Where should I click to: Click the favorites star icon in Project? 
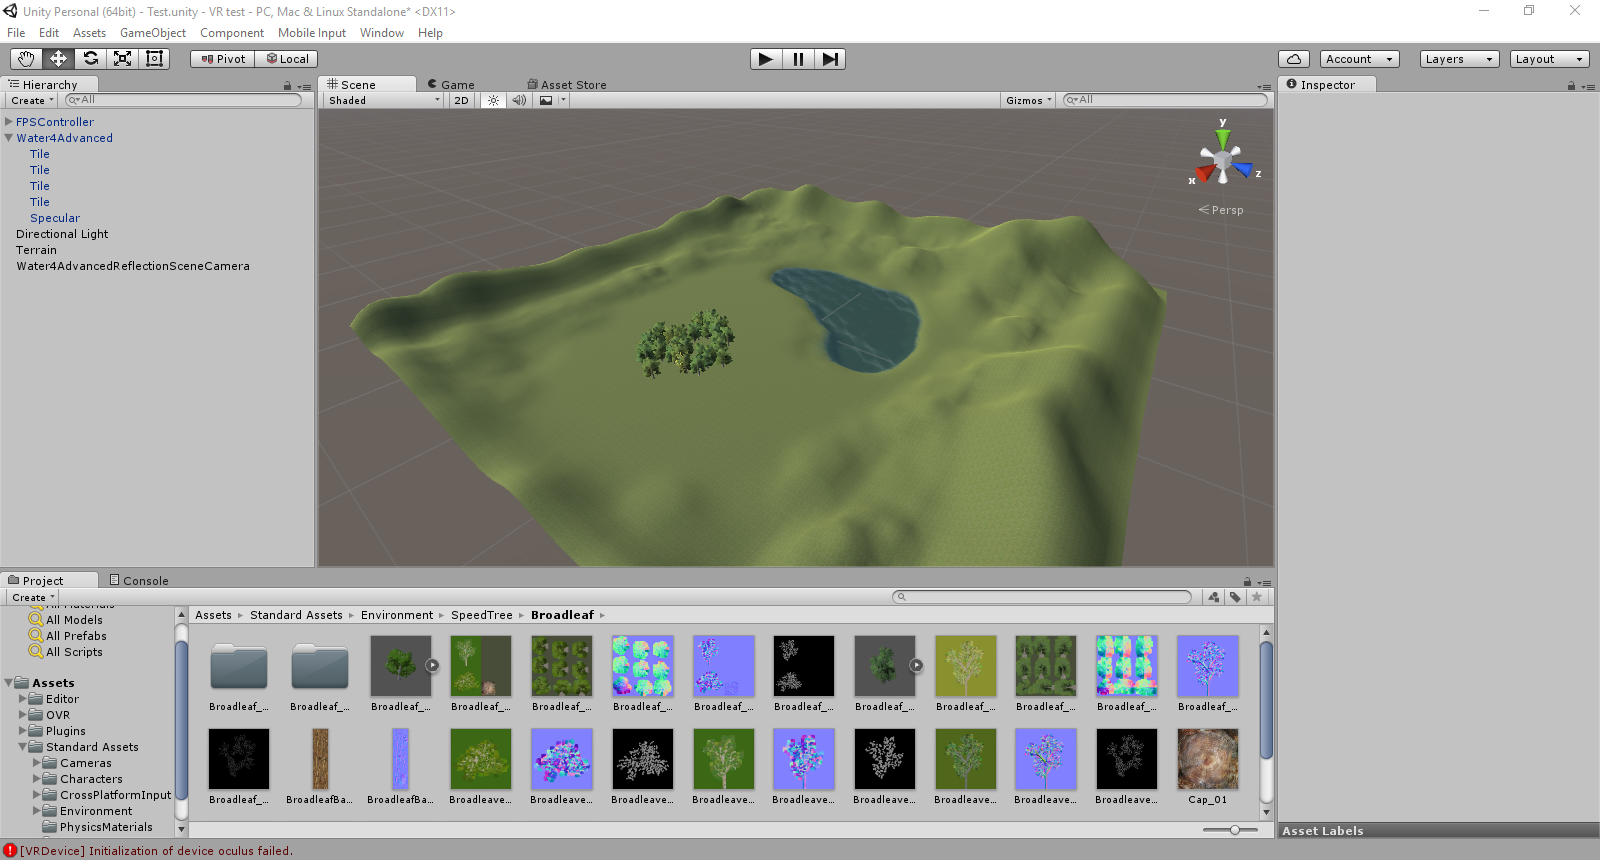[1257, 597]
